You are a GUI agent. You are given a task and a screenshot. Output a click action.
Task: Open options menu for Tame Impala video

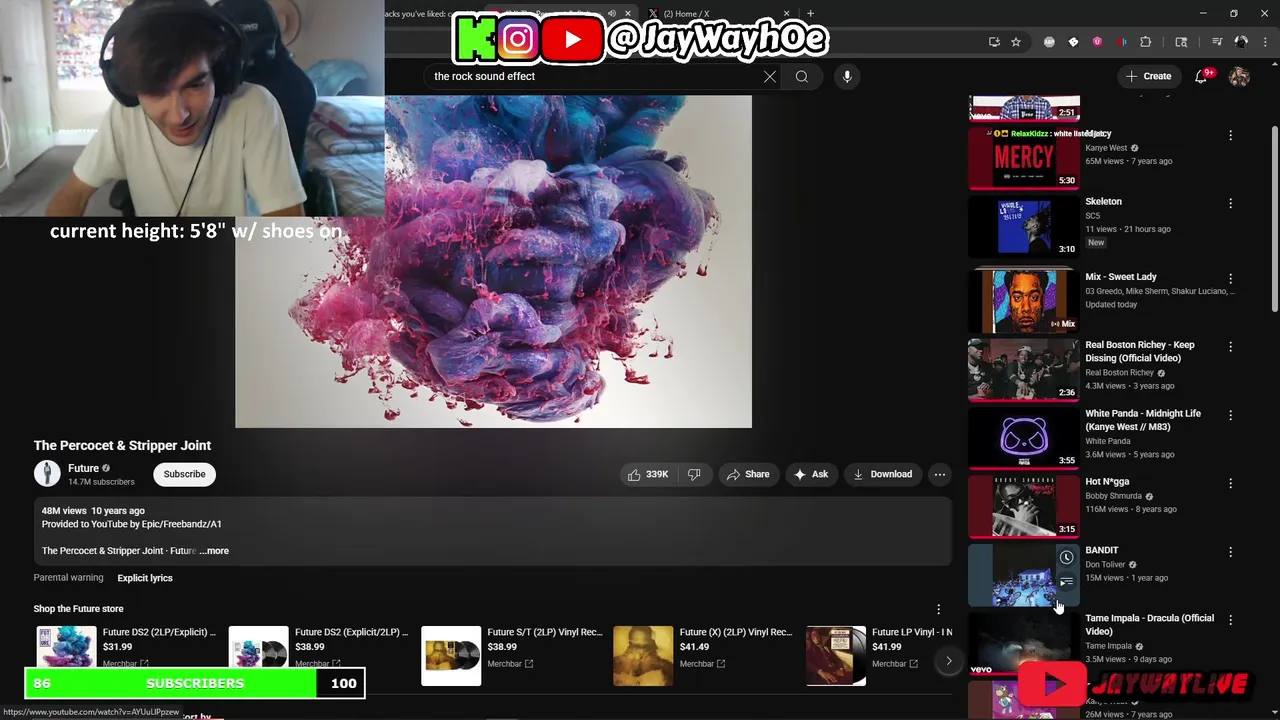[1231, 620]
